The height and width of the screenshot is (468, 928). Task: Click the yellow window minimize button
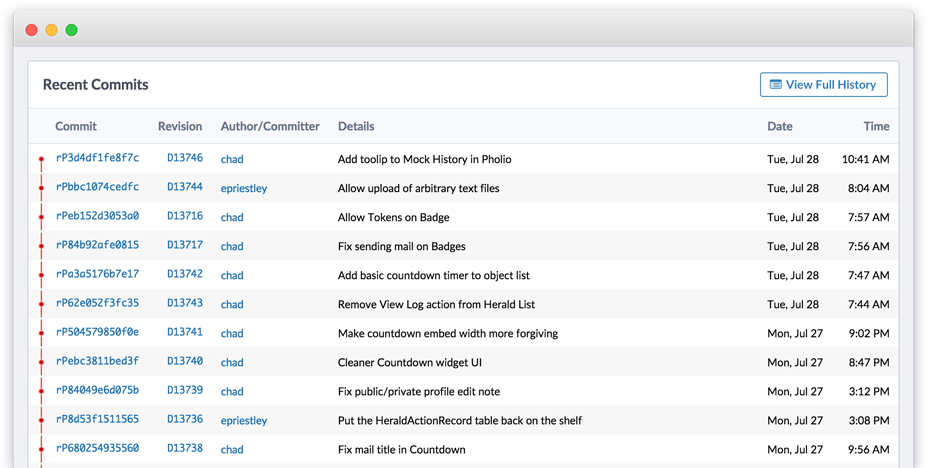click(51, 30)
